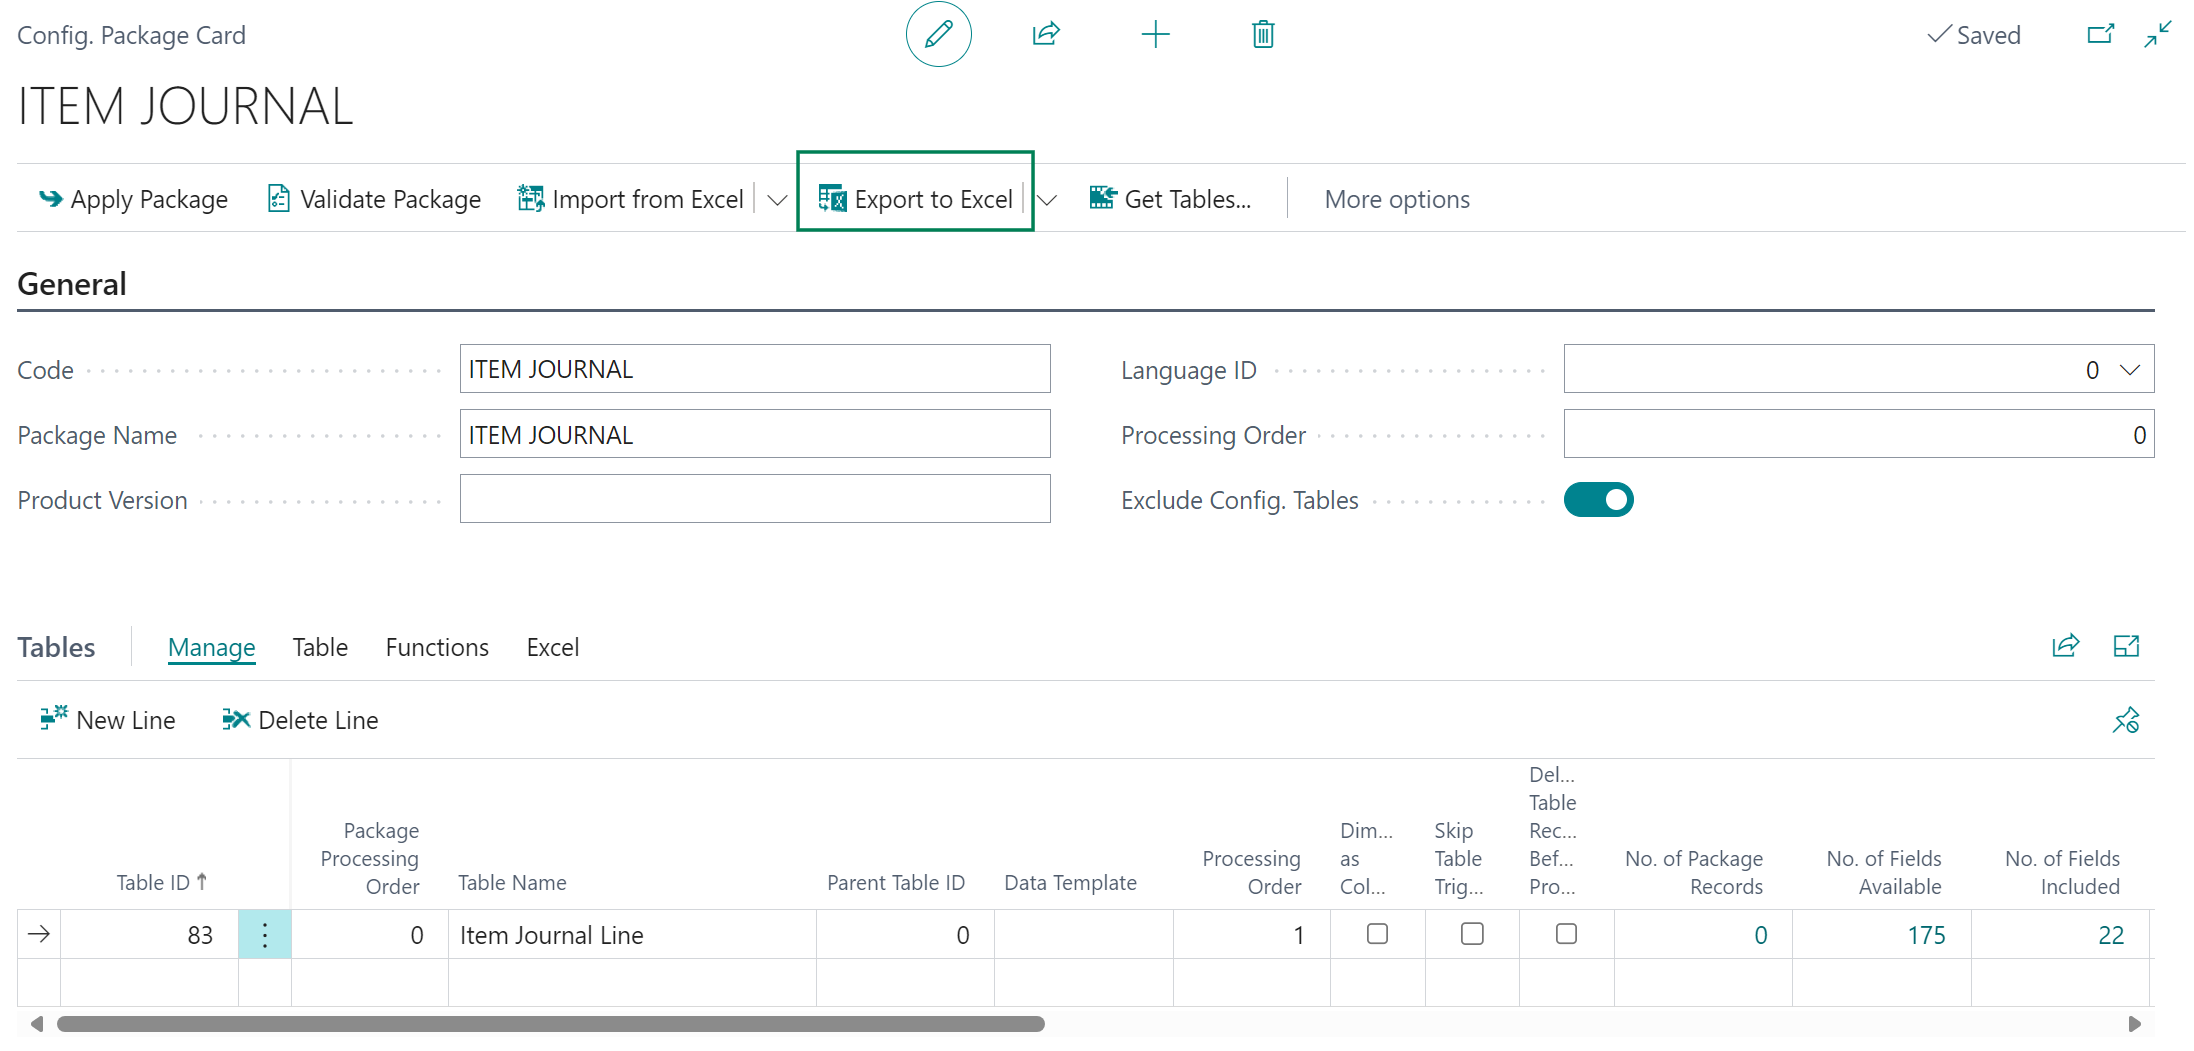Click the share icon in Tables section

(x=2066, y=646)
